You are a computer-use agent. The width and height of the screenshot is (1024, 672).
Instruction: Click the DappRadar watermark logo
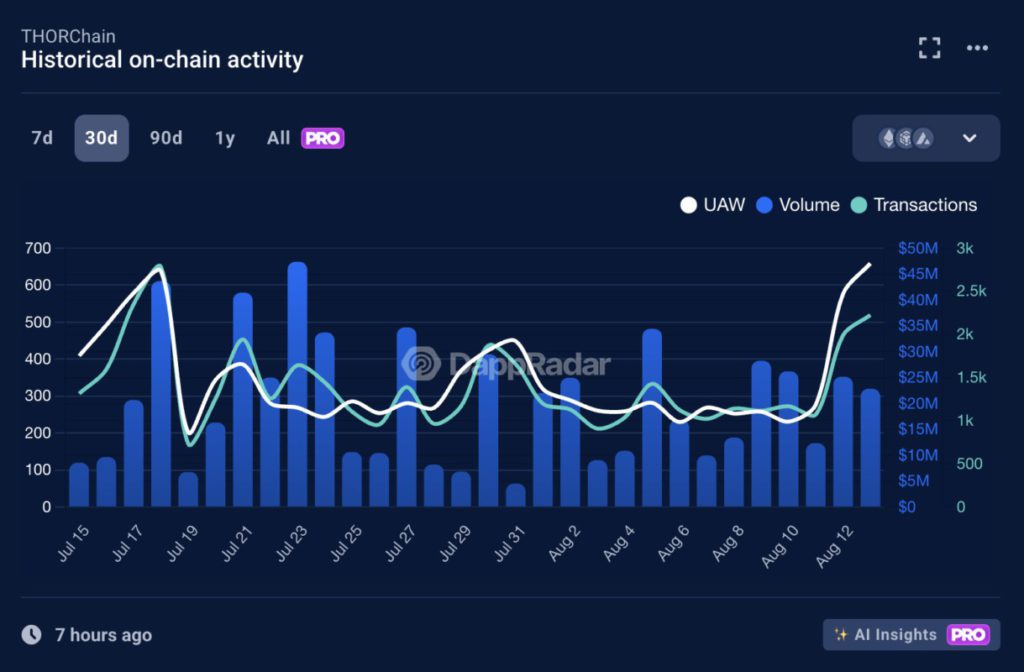[x=423, y=364]
